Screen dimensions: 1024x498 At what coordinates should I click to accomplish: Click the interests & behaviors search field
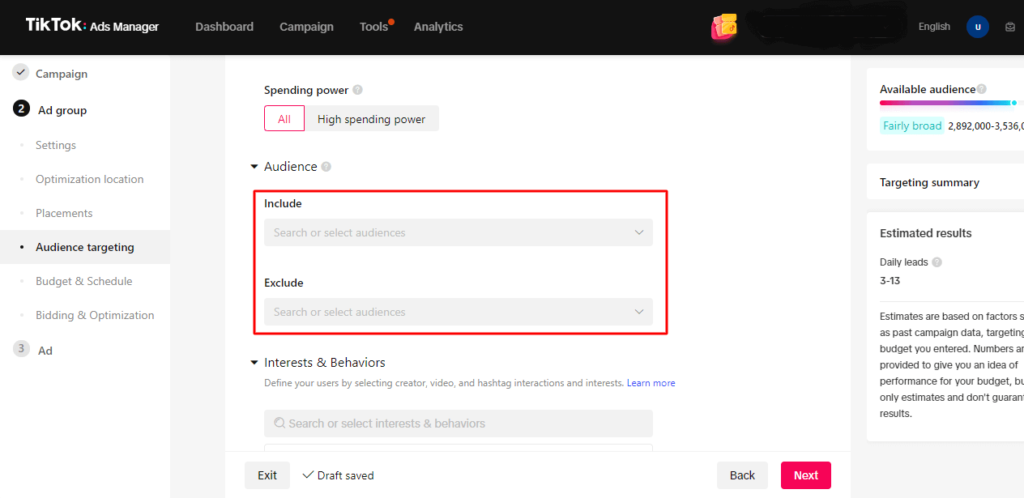tap(458, 423)
